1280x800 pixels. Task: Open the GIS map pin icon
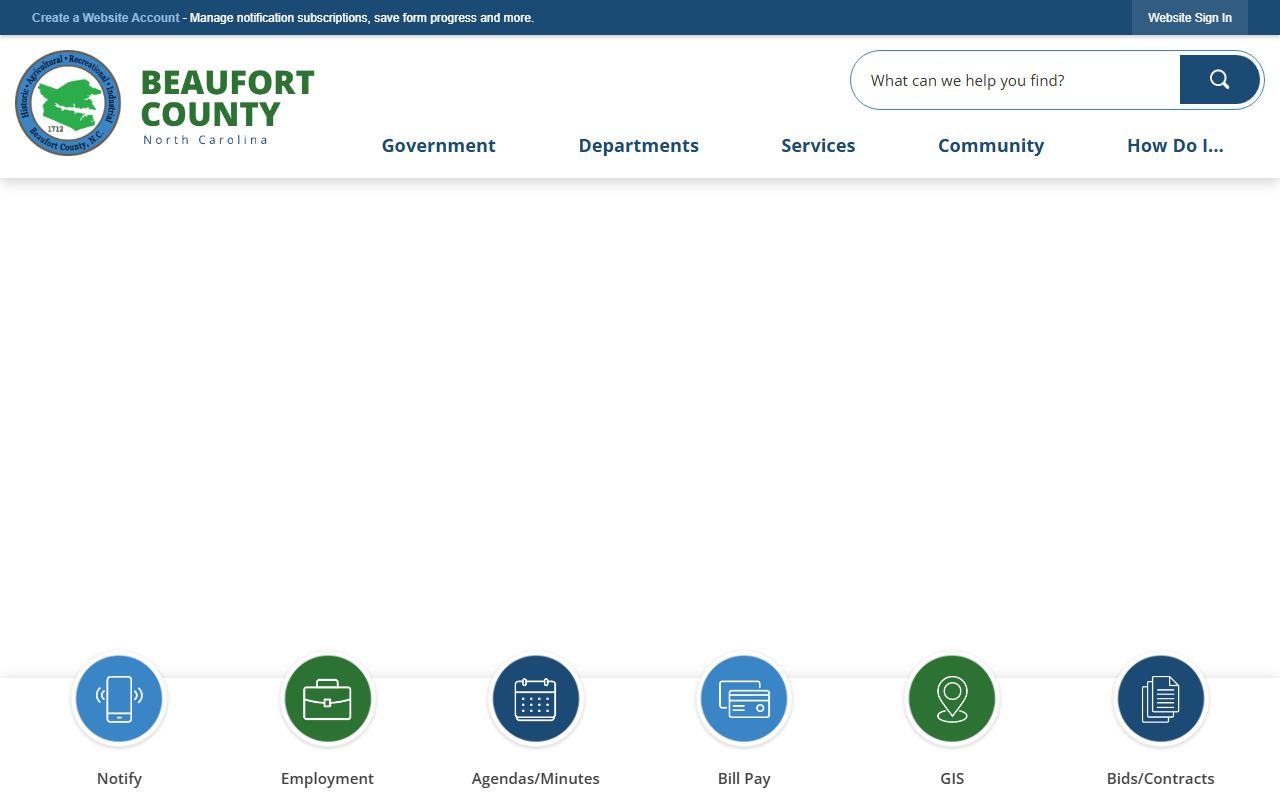coord(952,699)
